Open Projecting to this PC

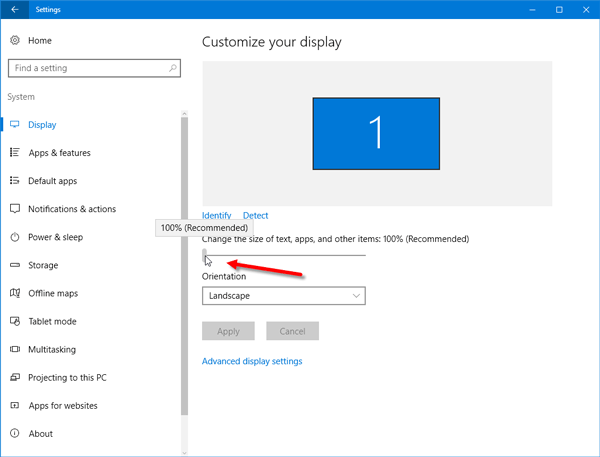pos(67,377)
